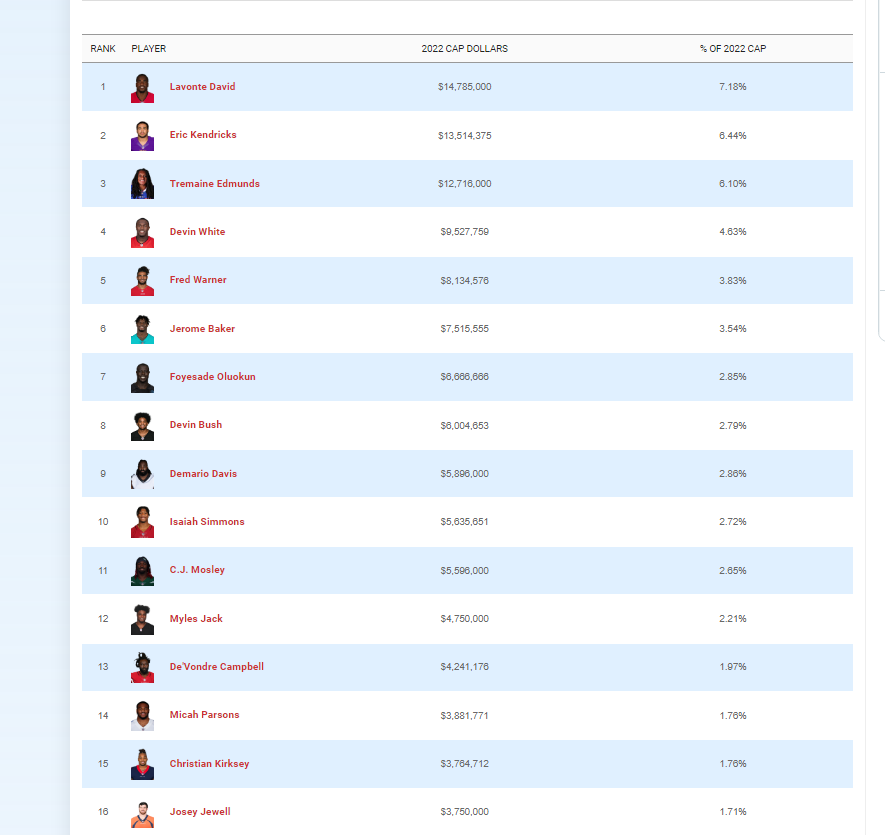Click Myles Jack's headshot image
This screenshot has width=885, height=835.
[x=142, y=619]
